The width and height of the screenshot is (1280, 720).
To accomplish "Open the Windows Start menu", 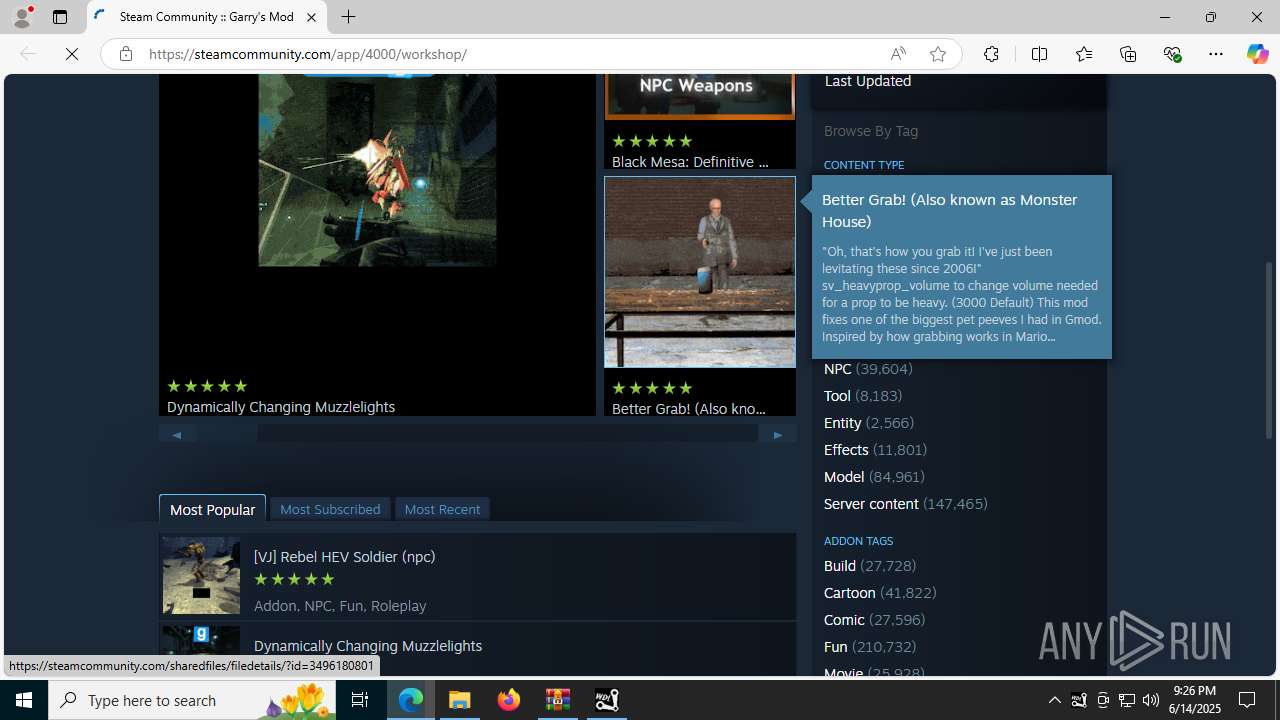I will click(x=24, y=700).
